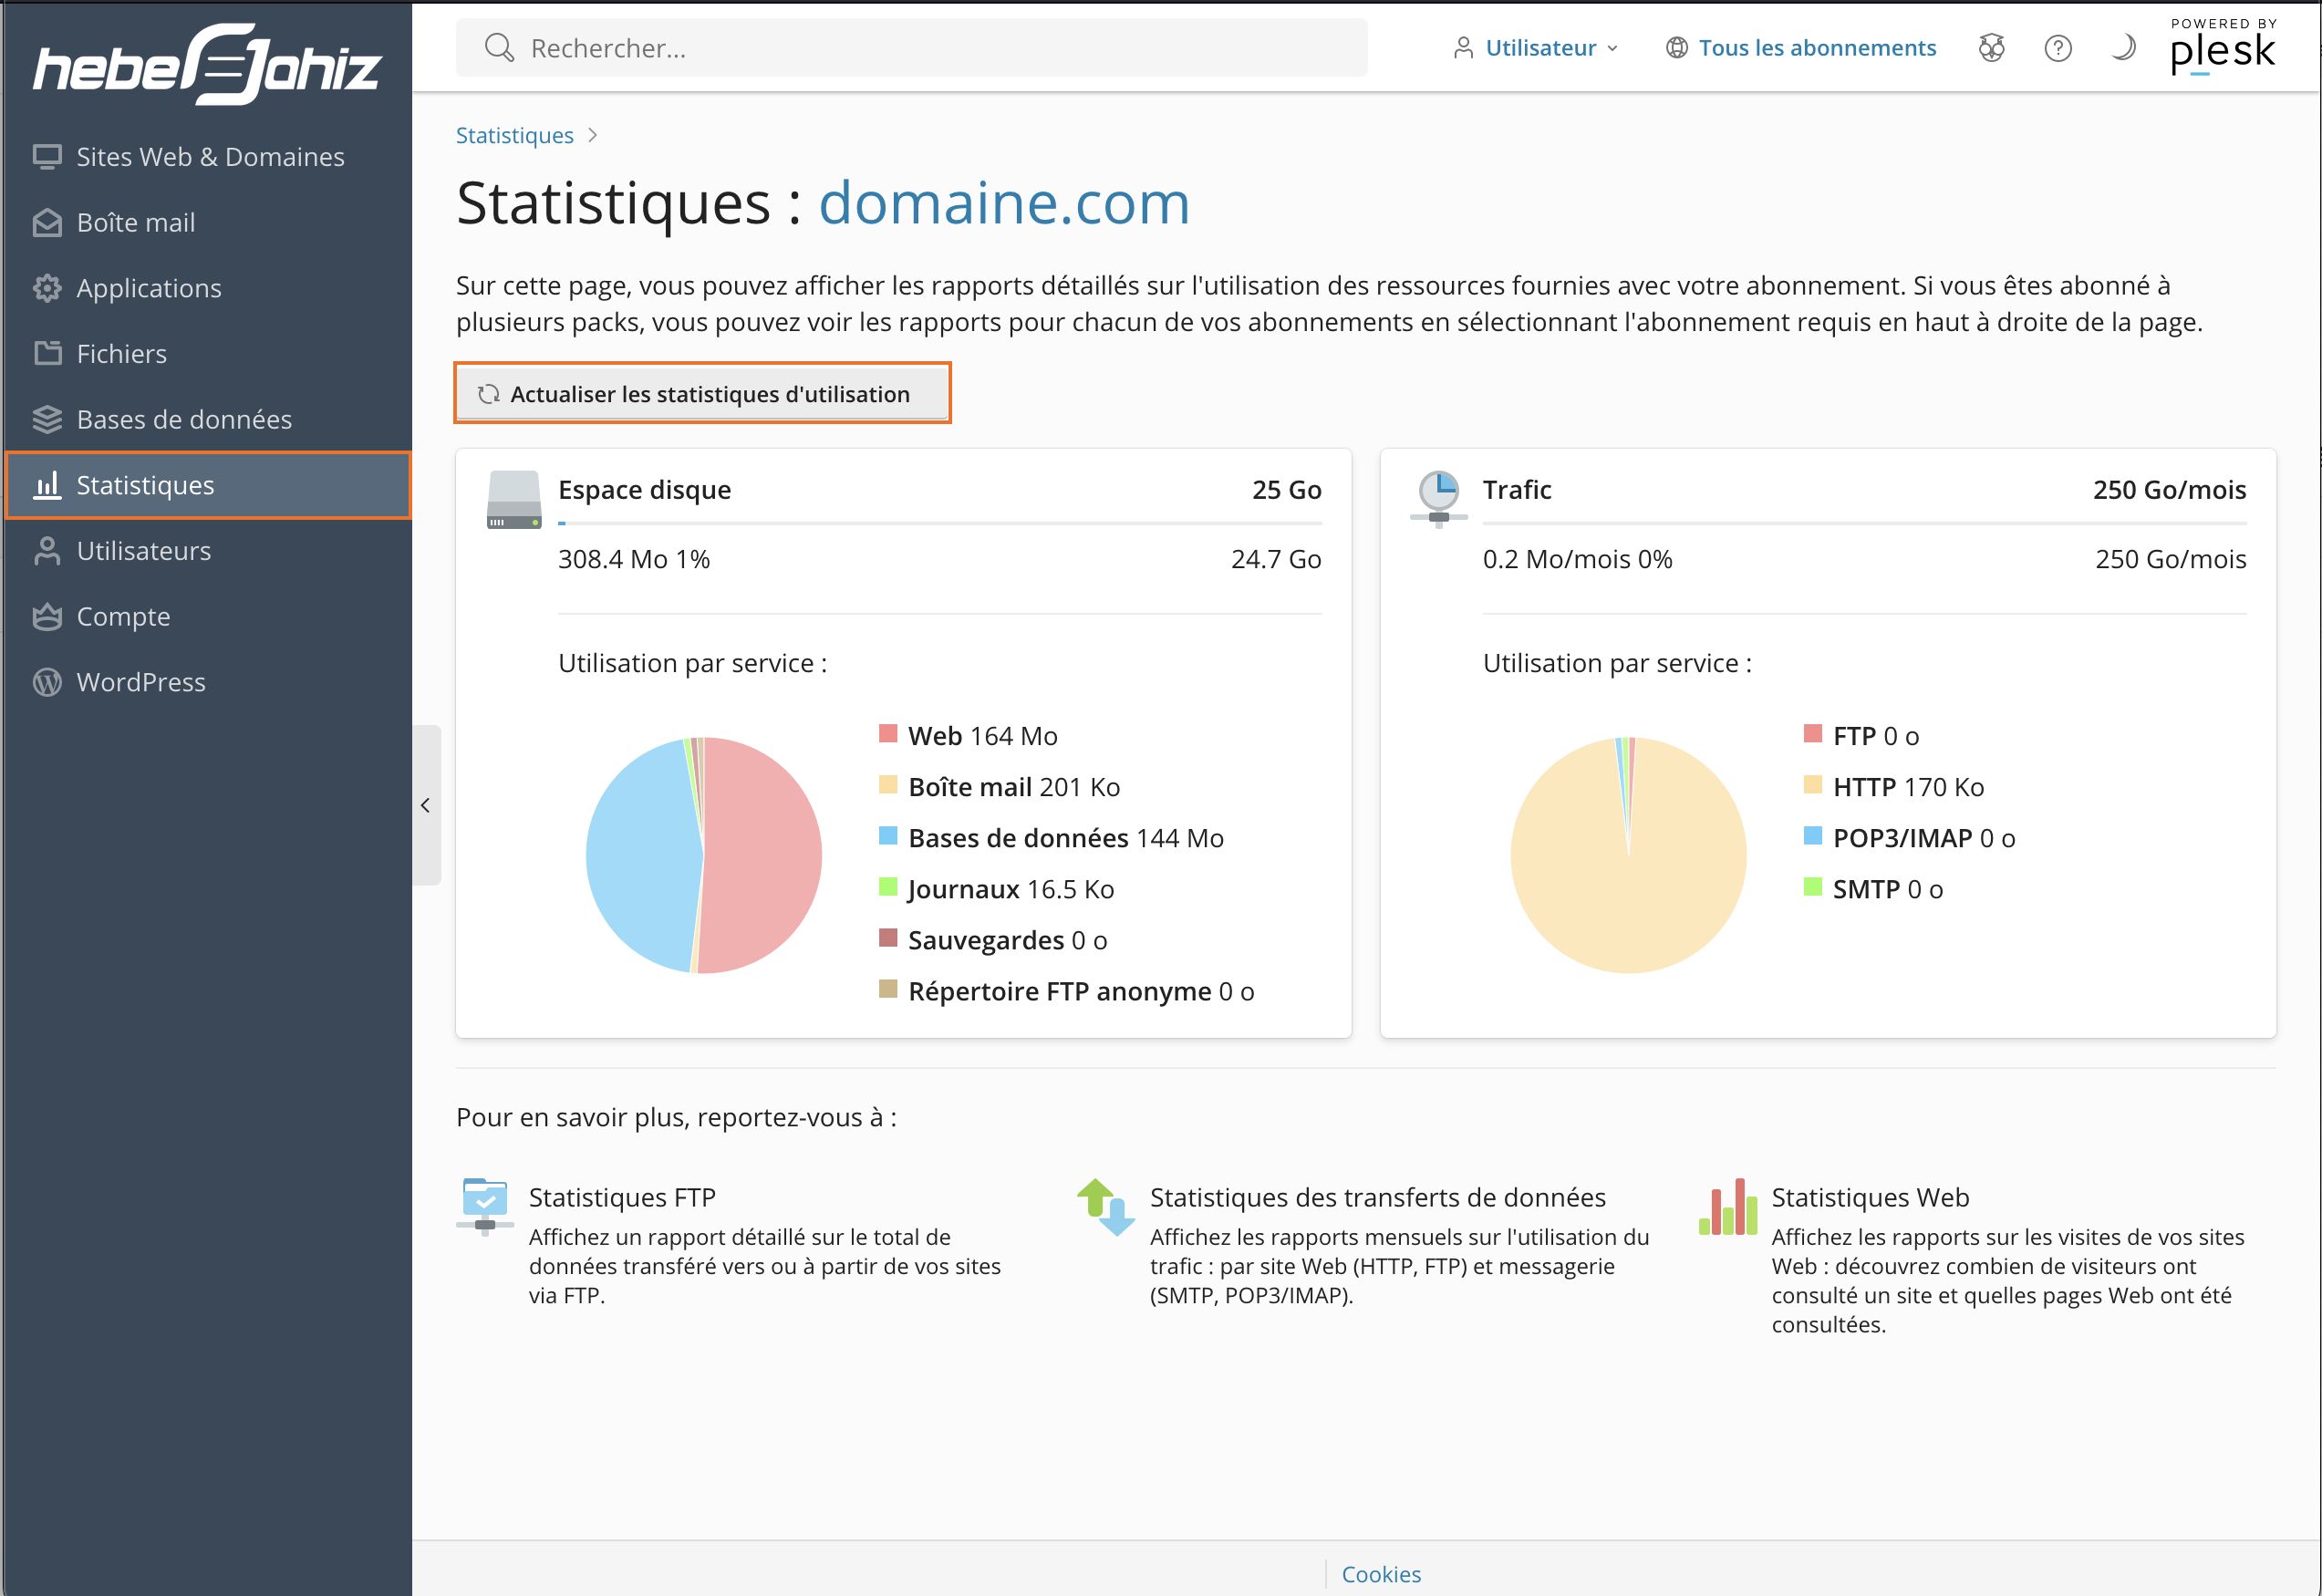Open help via question mark icon
Screen dimensions: 2322x1596
pyautogui.click(x=2058, y=48)
